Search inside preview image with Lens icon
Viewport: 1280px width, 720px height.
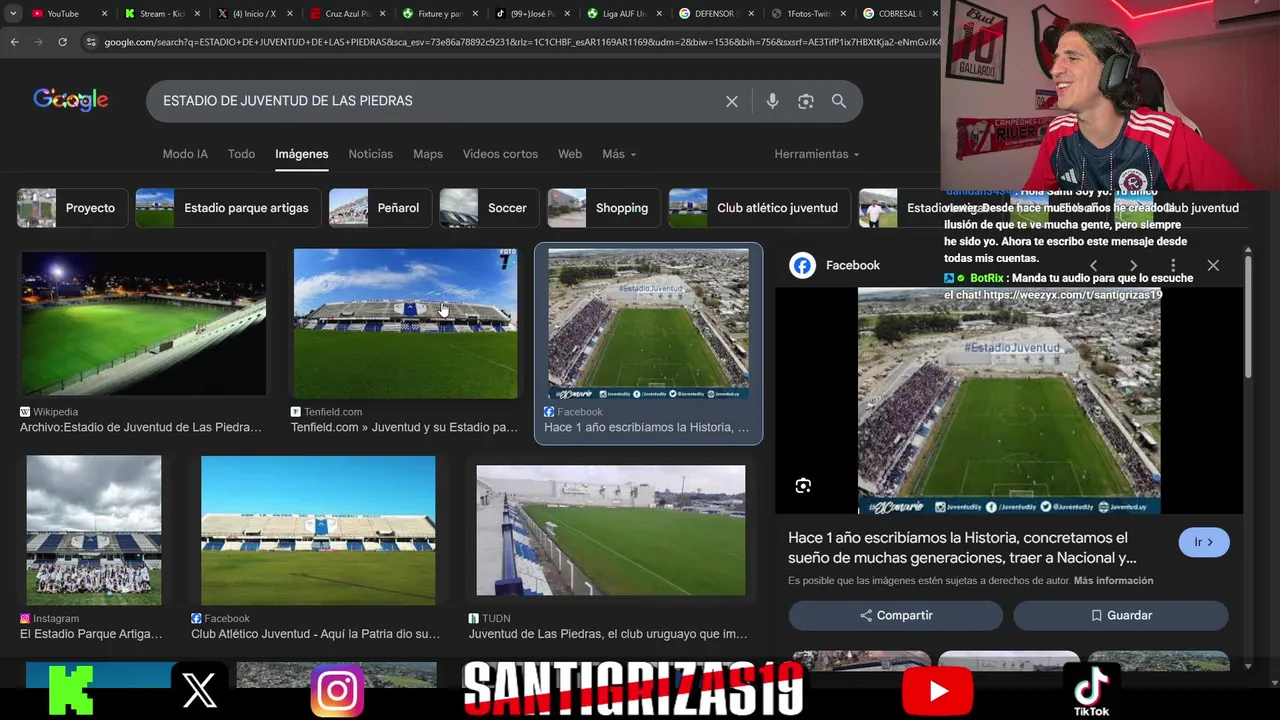click(x=803, y=486)
